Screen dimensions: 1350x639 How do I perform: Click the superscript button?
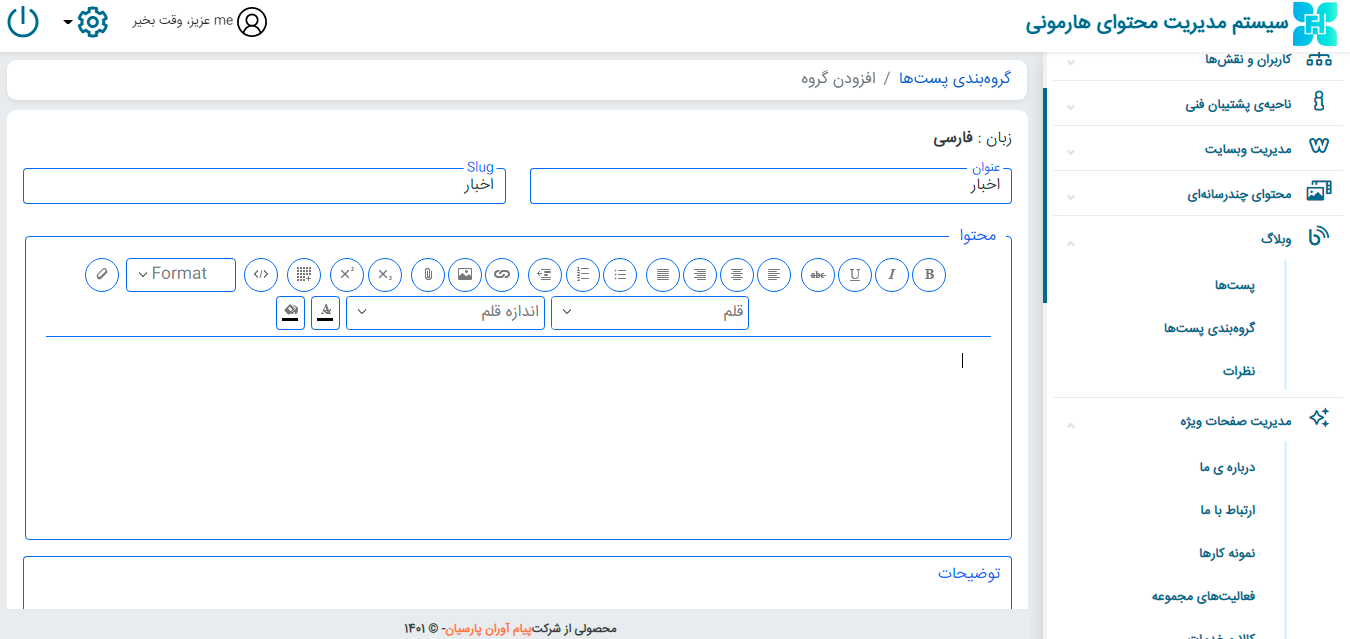tap(347, 274)
